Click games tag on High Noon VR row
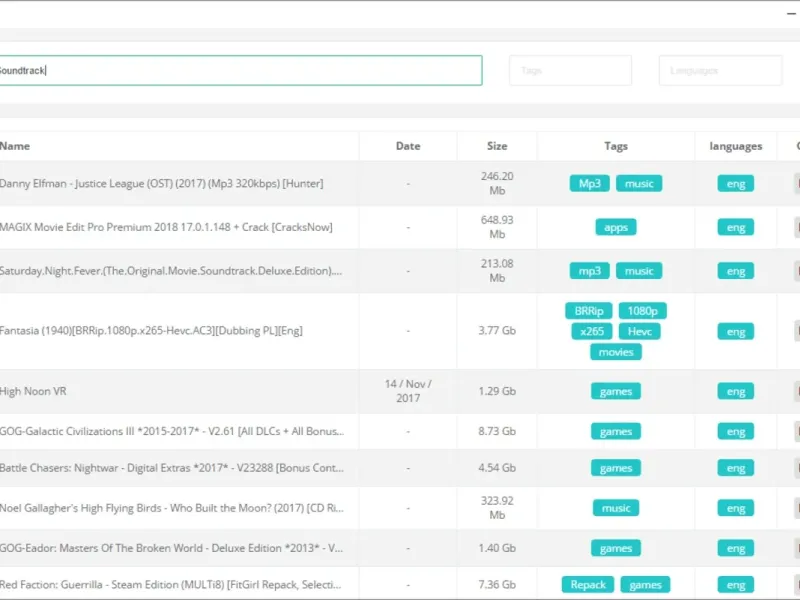 616,391
